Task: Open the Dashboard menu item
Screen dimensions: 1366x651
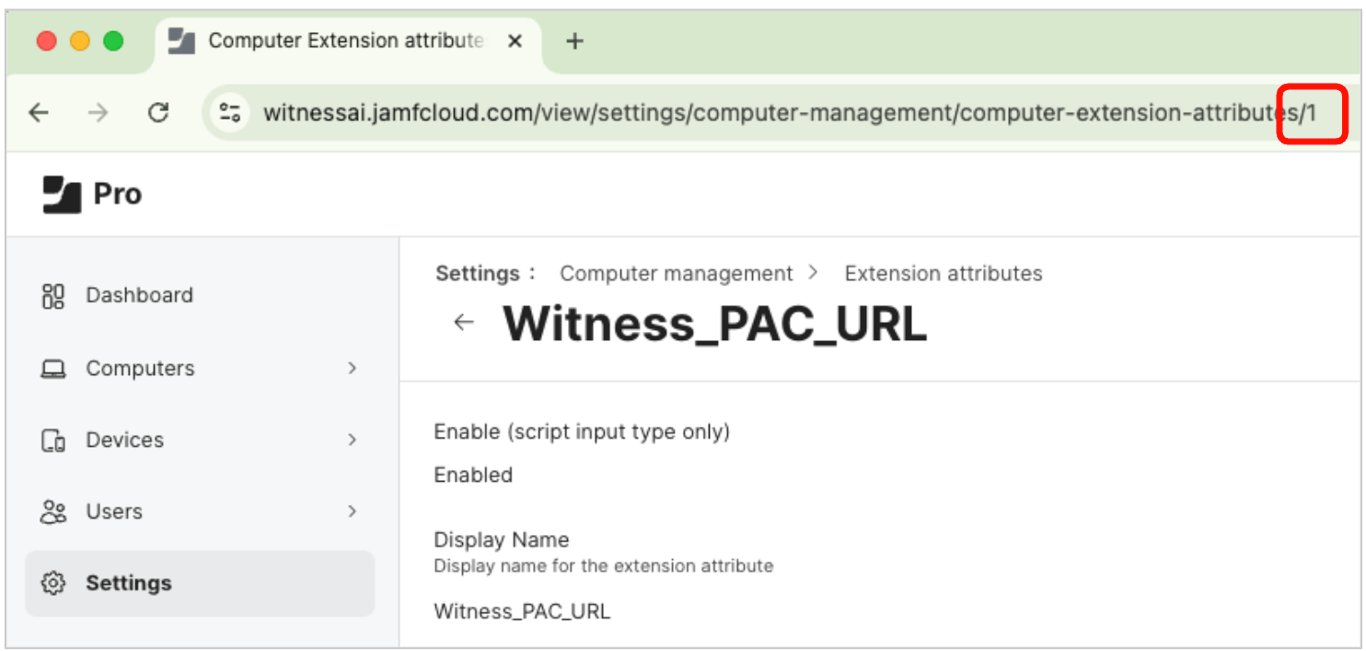Action: [x=199, y=296]
